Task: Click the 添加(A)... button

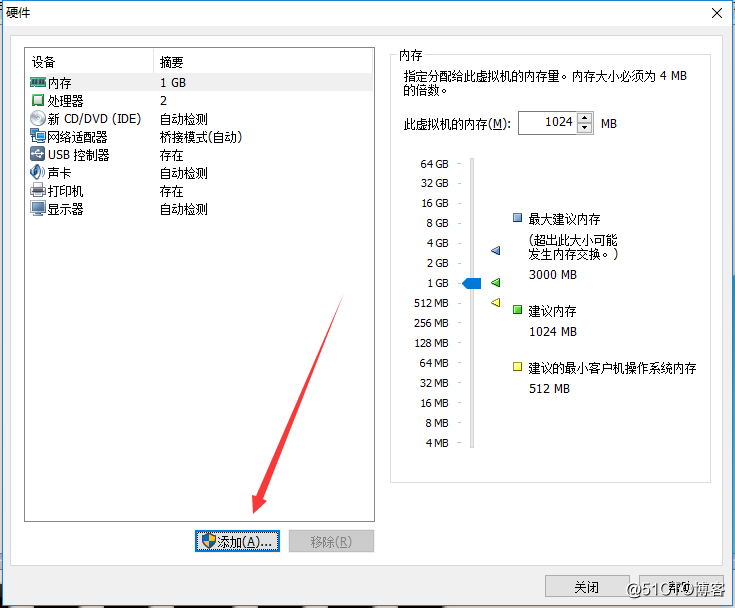Action: tap(237, 541)
